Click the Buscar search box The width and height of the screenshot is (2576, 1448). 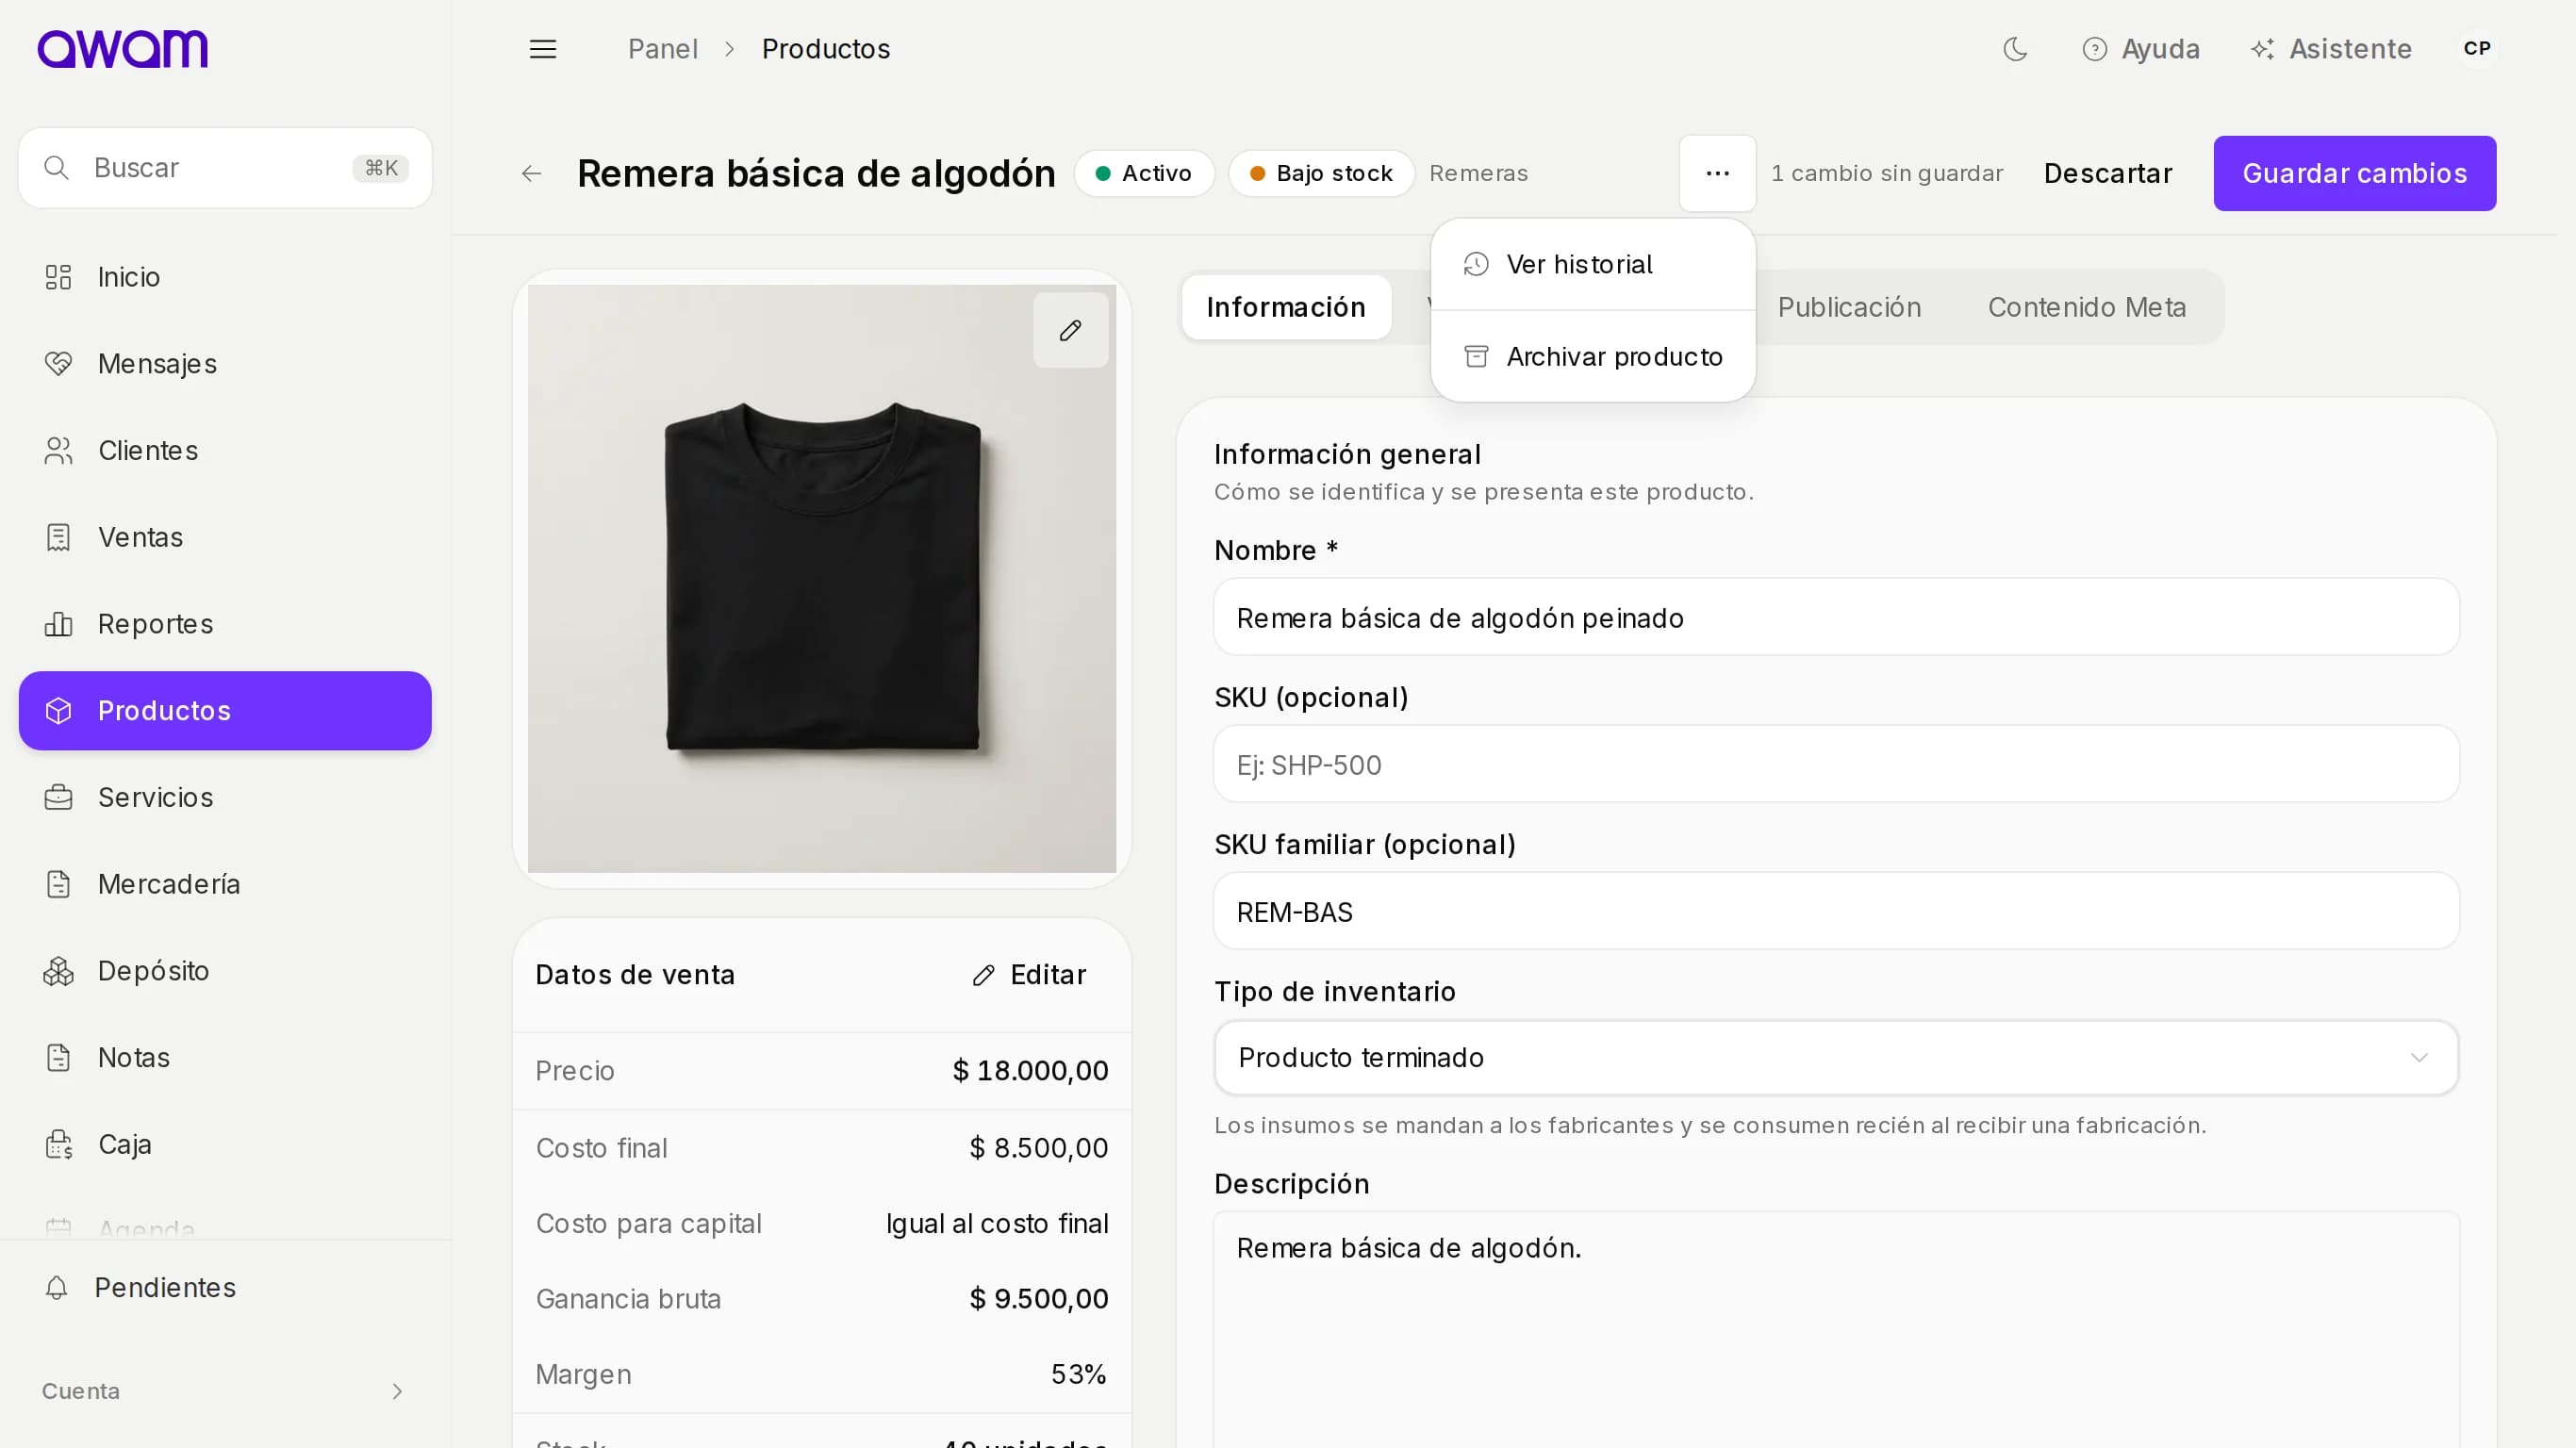tap(225, 168)
